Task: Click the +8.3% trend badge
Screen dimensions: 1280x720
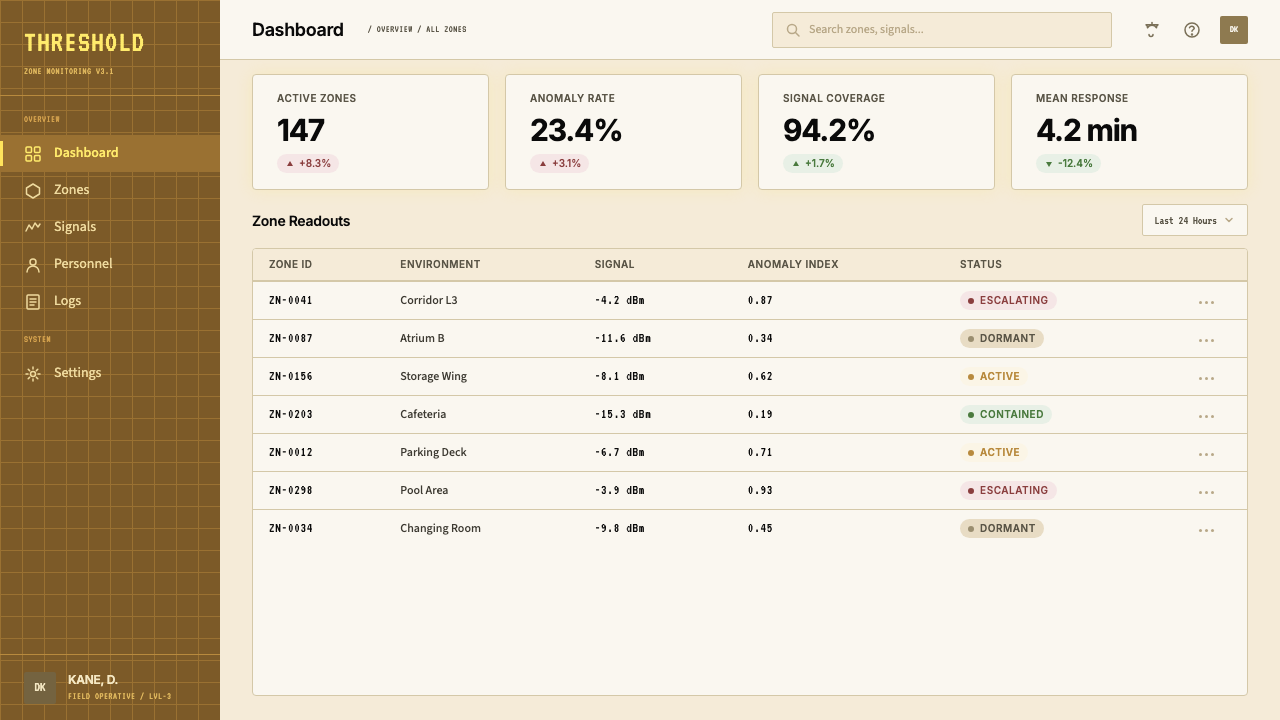Action: pyautogui.click(x=308, y=164)
